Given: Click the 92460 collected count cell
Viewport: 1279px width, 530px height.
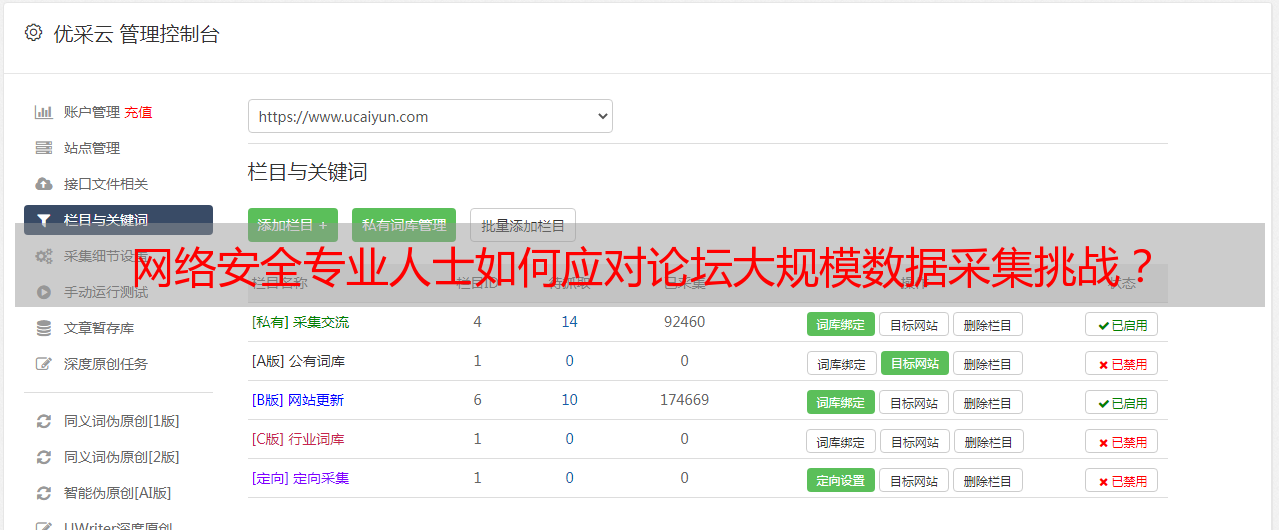Looking at the screenshot, I should pos(684,322).
